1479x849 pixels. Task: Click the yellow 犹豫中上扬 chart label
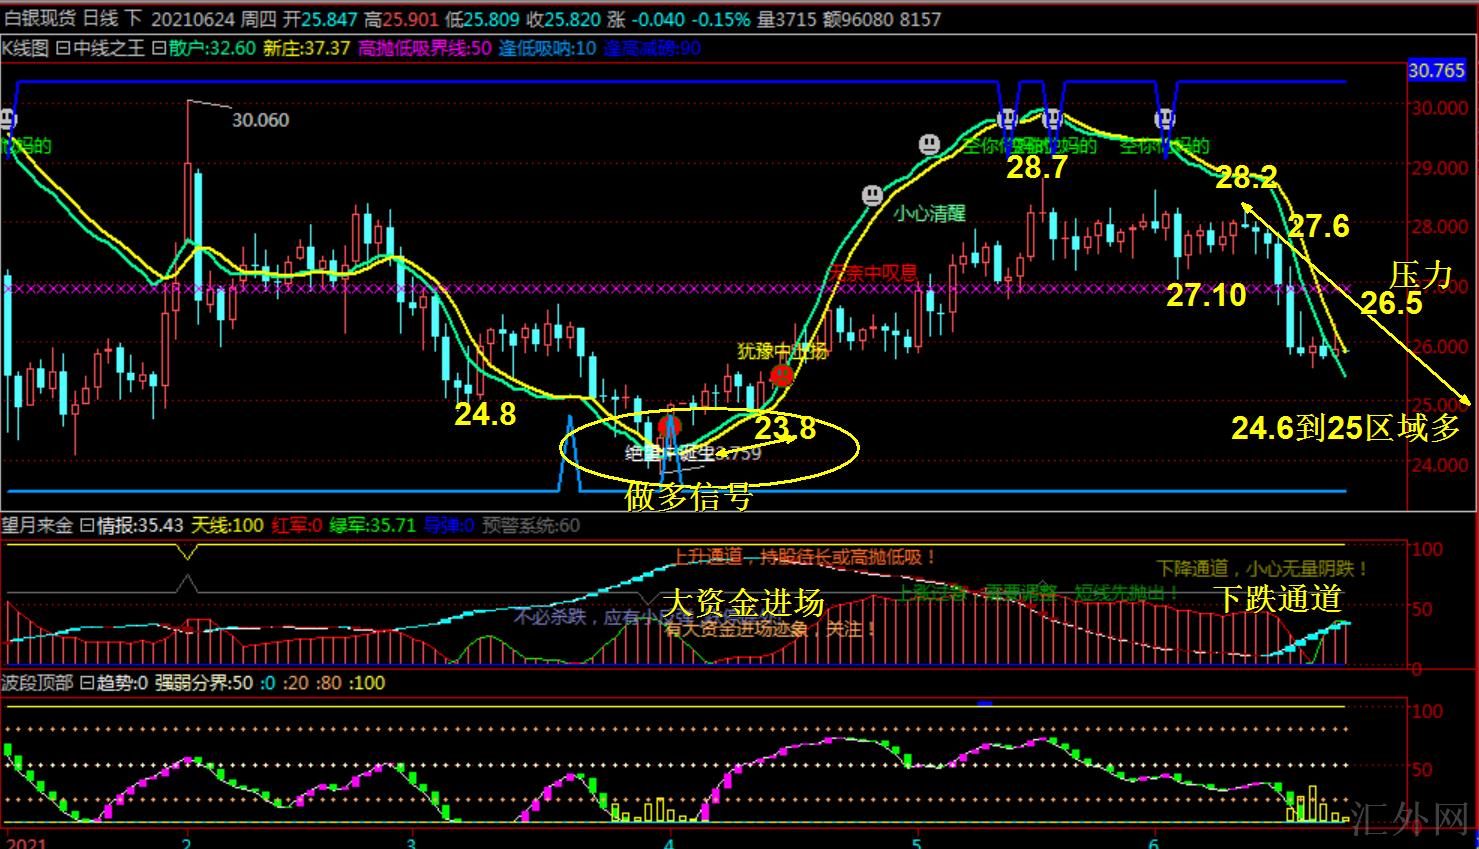[783, 351]
